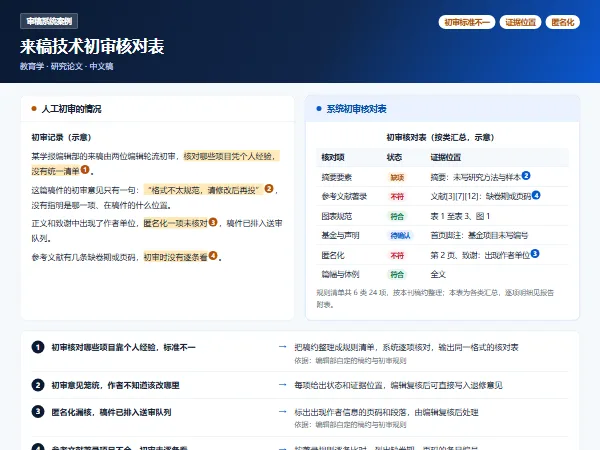Click the arrow before 标出出现作者信息的页码

(x=282, y=412)
